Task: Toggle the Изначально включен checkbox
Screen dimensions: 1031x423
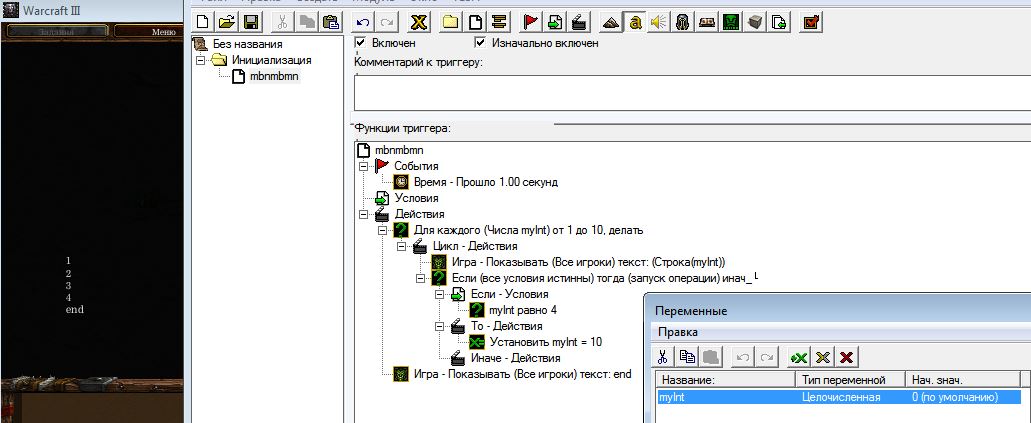Action: pos(480,43)
